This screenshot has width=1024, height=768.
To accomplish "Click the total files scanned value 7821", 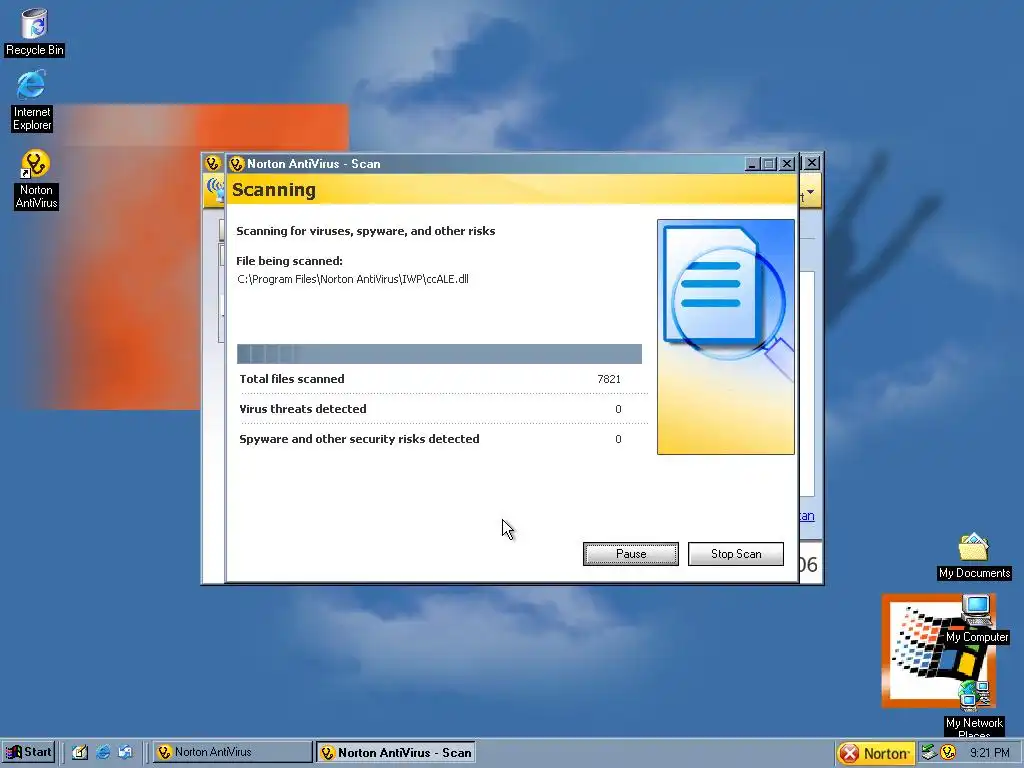I will click(609, 379).
